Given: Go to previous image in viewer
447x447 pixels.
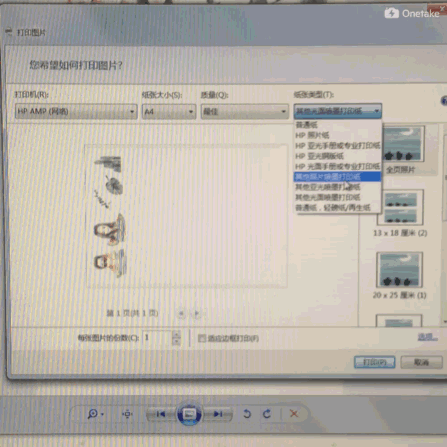Looking at the screenshot, I should pyautogui.click(x=161, y=414).
